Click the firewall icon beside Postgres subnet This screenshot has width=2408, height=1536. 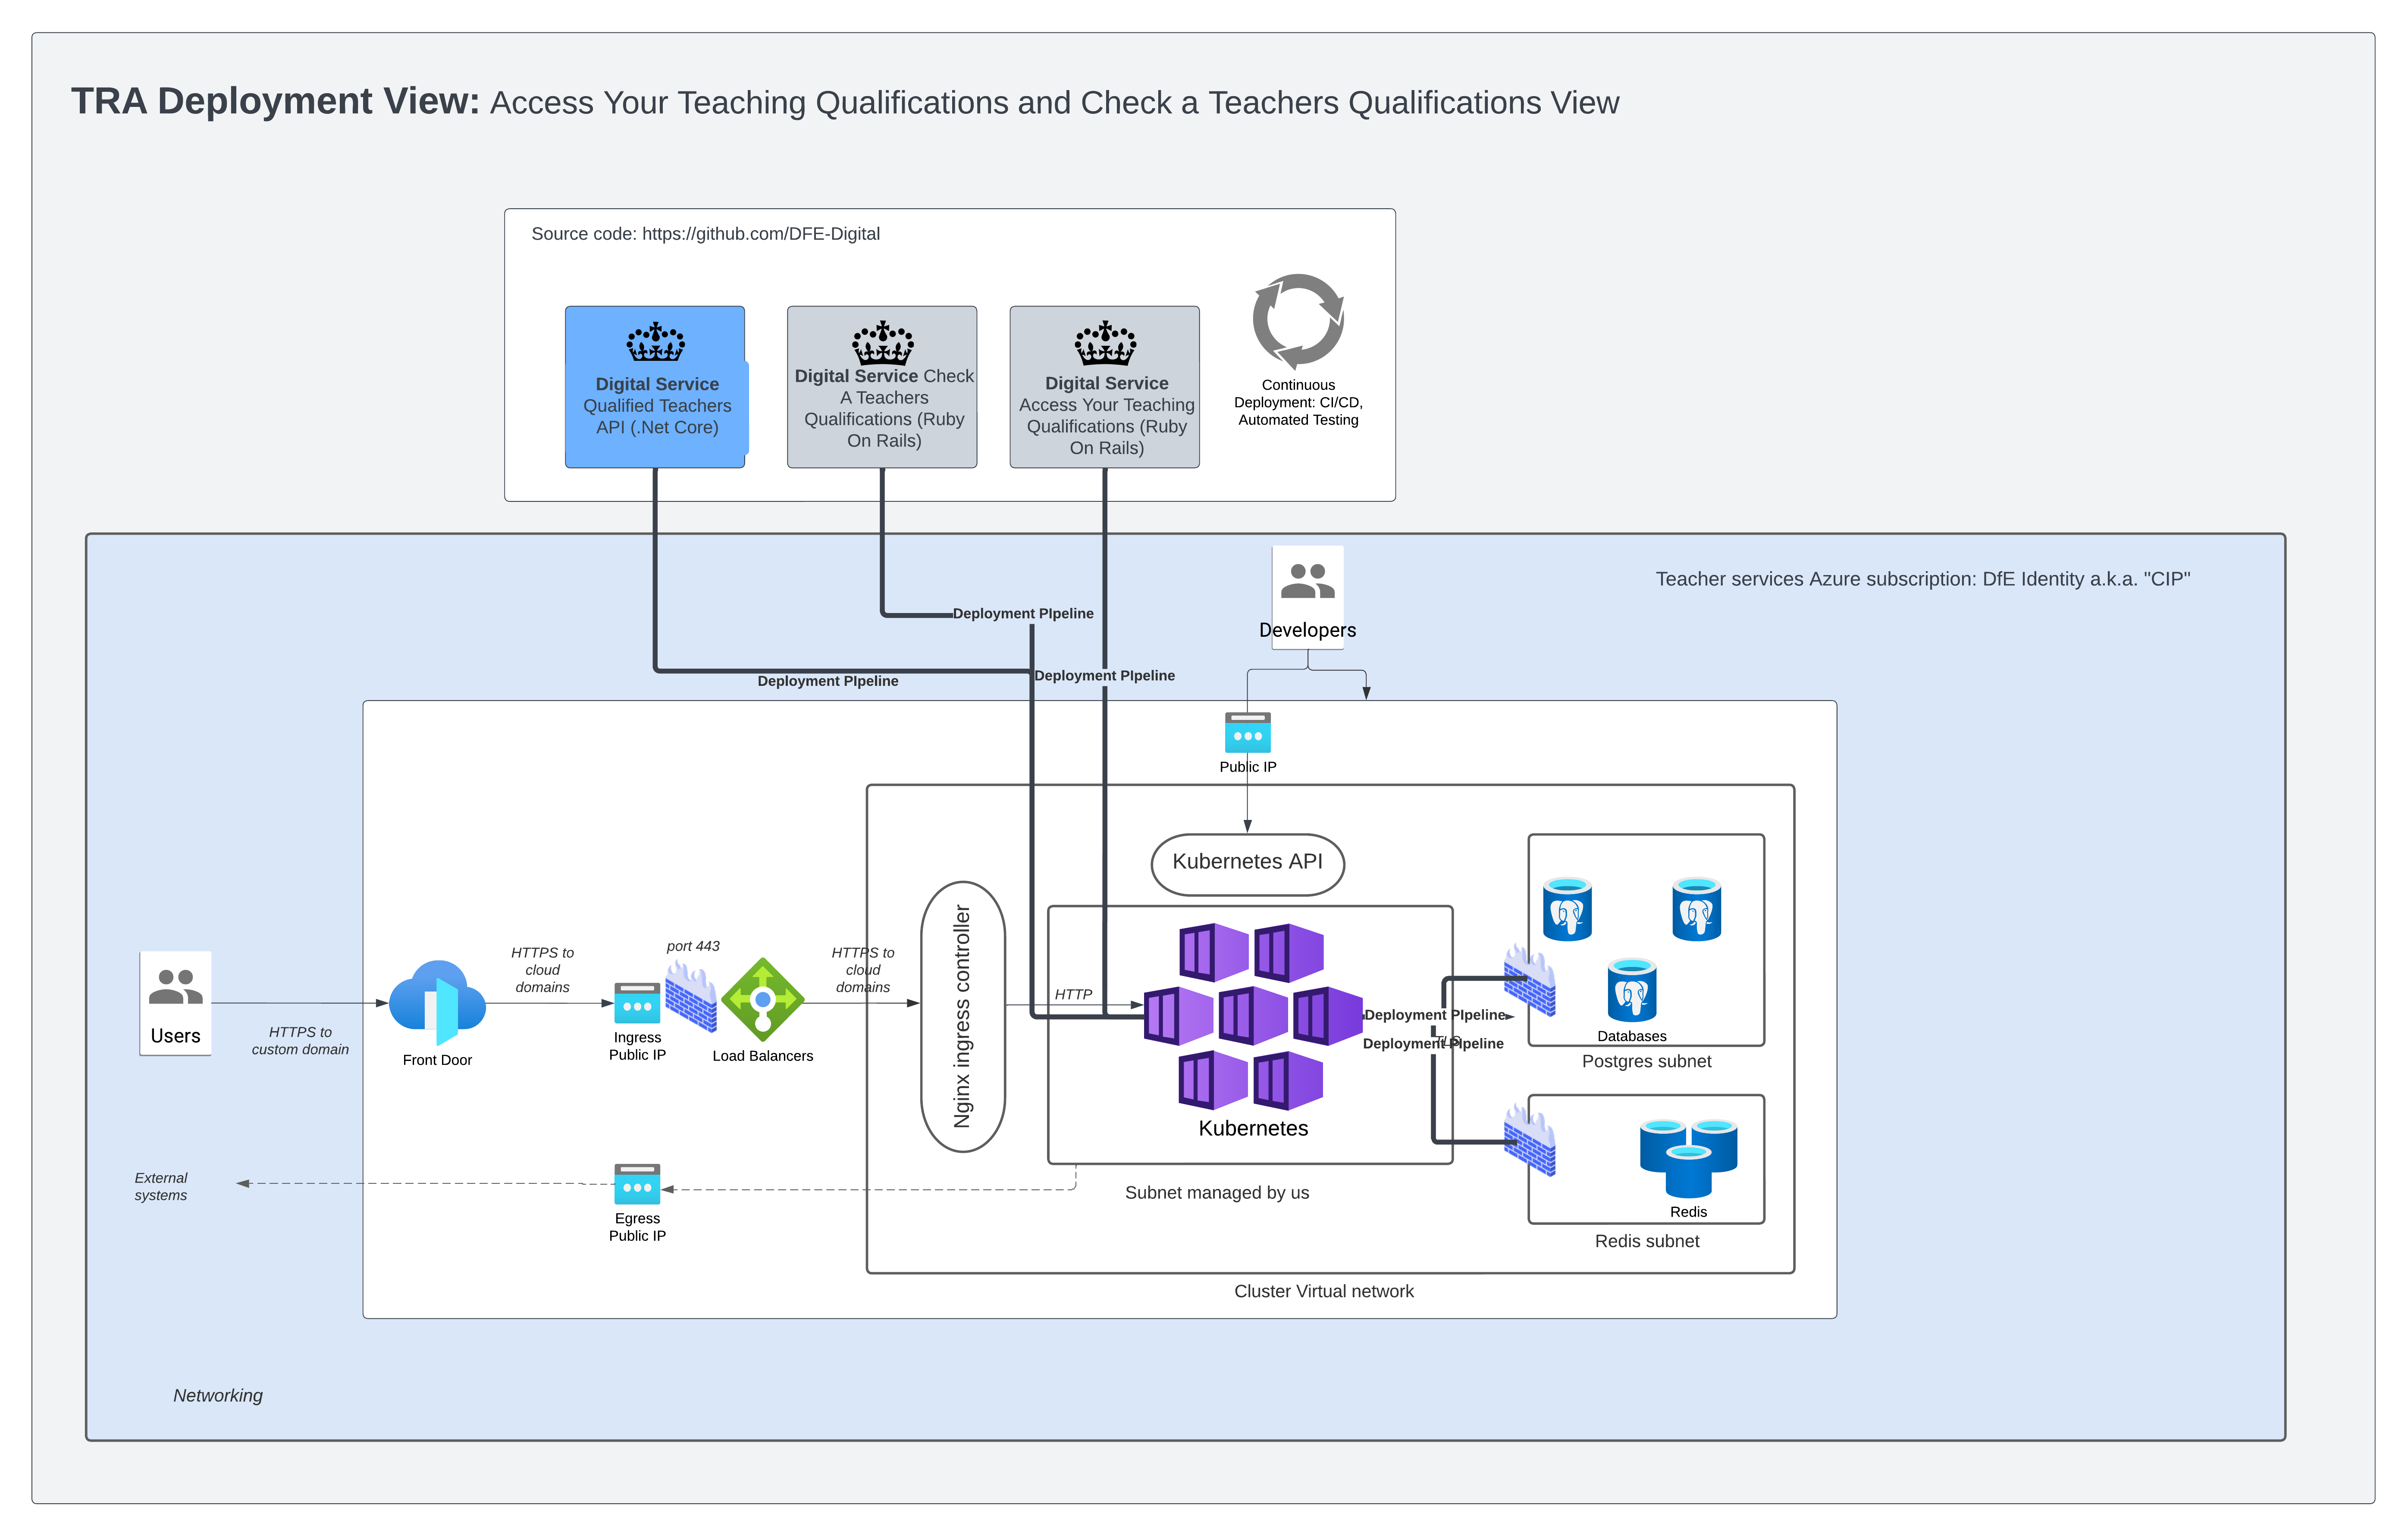click(1529, 980)
